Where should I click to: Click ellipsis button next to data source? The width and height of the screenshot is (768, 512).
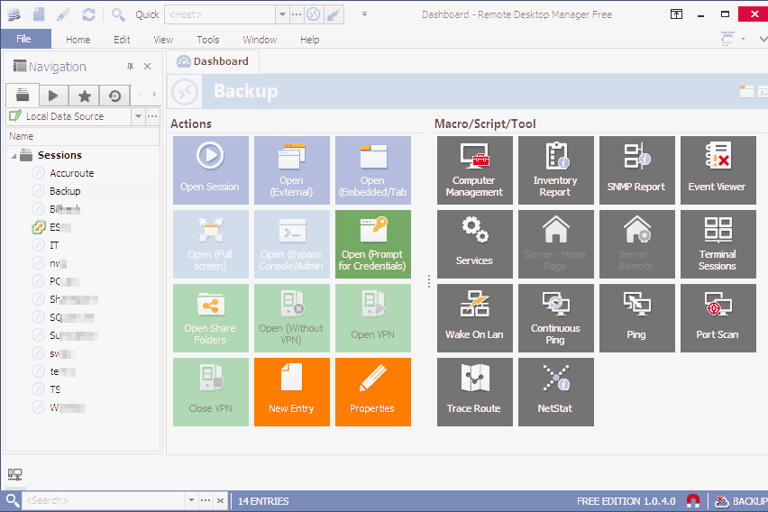[152, 116]
